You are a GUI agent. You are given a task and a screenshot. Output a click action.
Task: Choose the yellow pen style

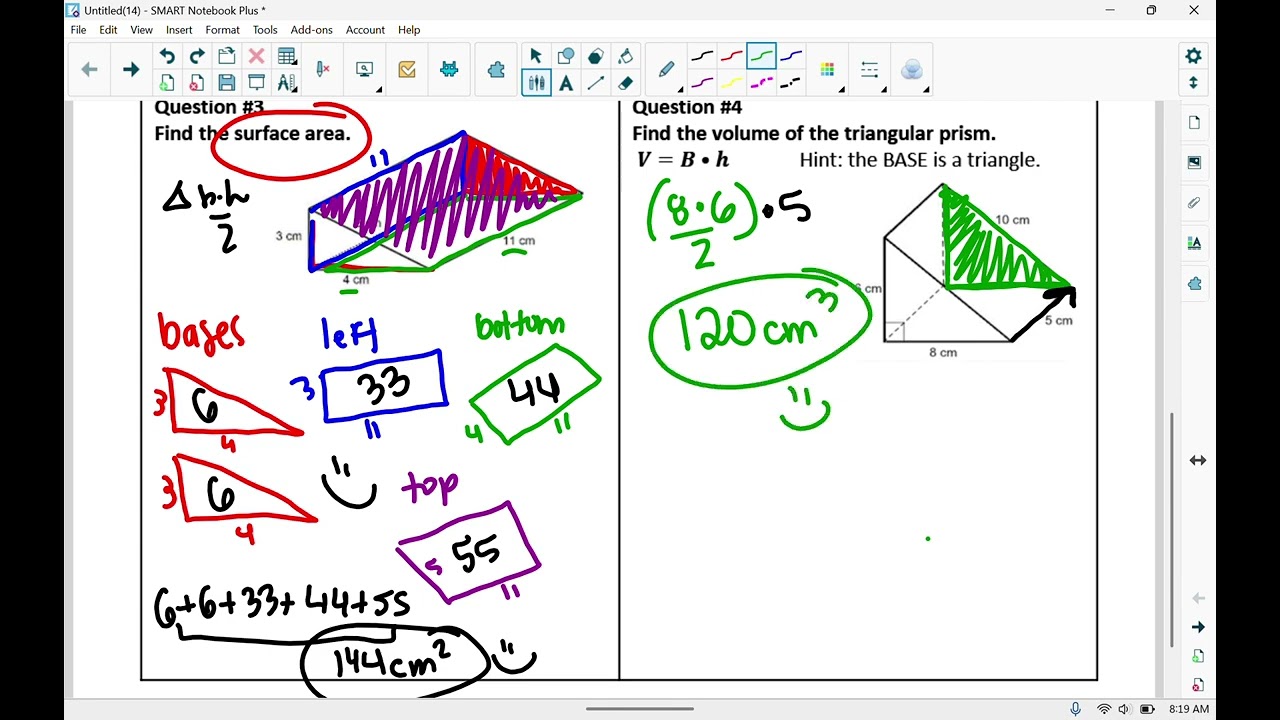[732, 83]
